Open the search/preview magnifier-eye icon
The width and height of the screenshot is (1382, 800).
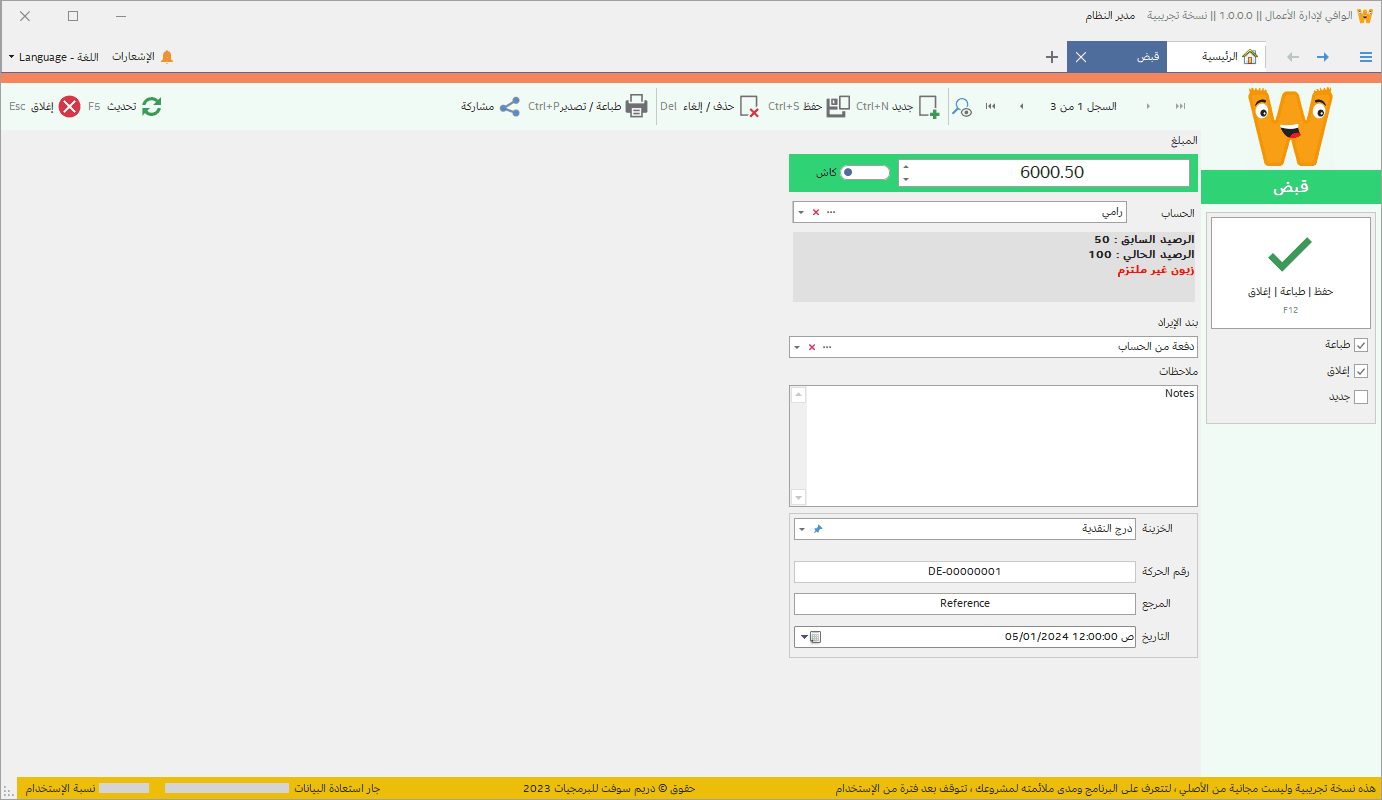click(962, 107)
